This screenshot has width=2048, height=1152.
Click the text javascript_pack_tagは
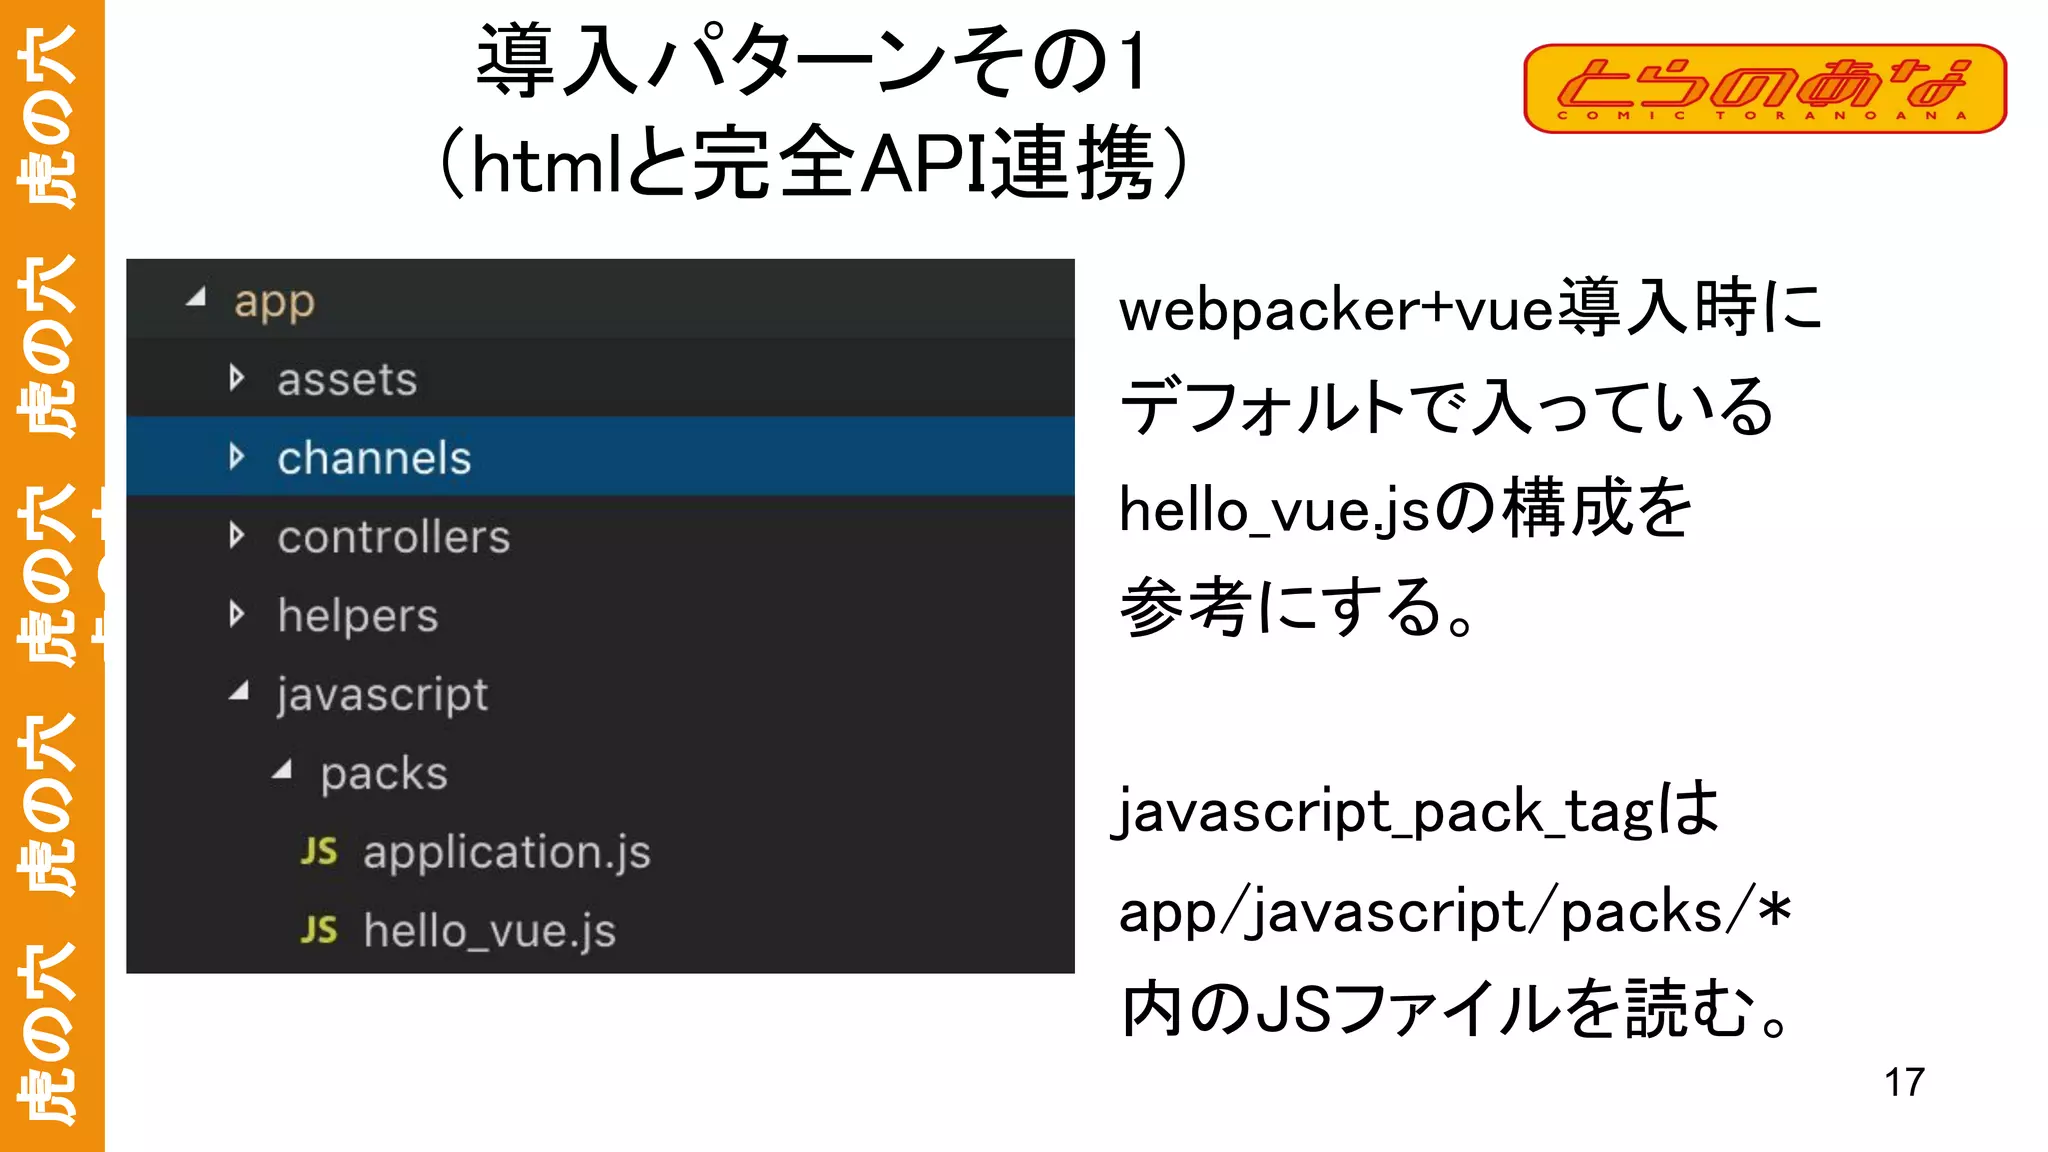[x=1417, y=809]
